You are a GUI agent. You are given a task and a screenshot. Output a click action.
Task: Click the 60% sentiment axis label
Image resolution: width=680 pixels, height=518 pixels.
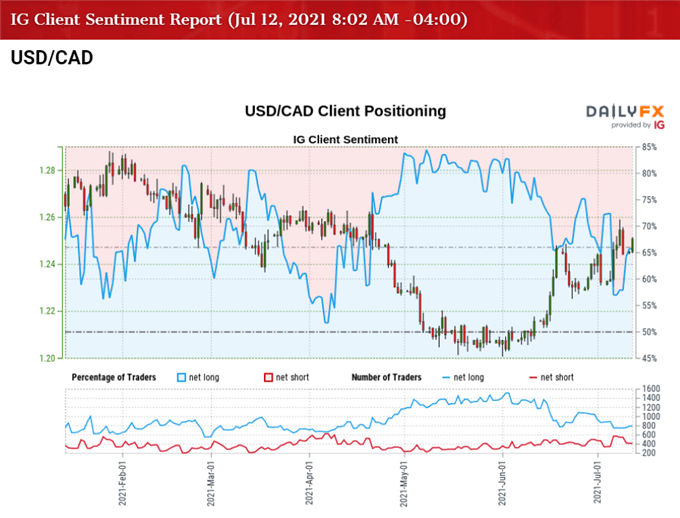649,279
